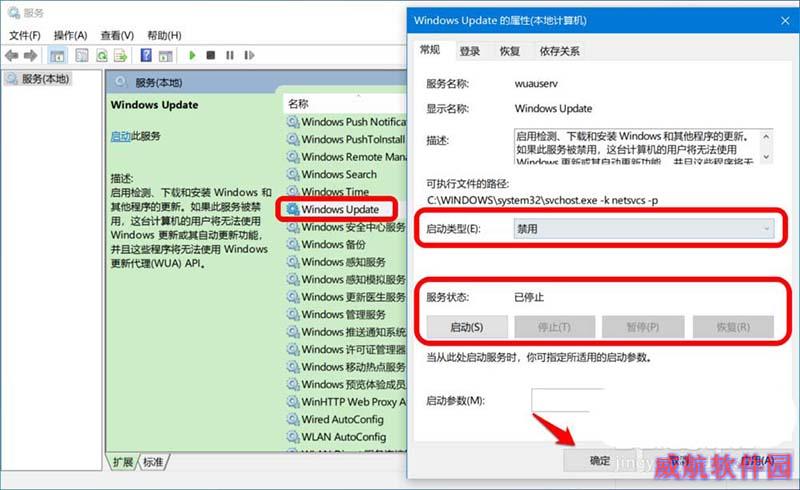
Task: Click the 确定 button
Action: [x=600, y=460]
